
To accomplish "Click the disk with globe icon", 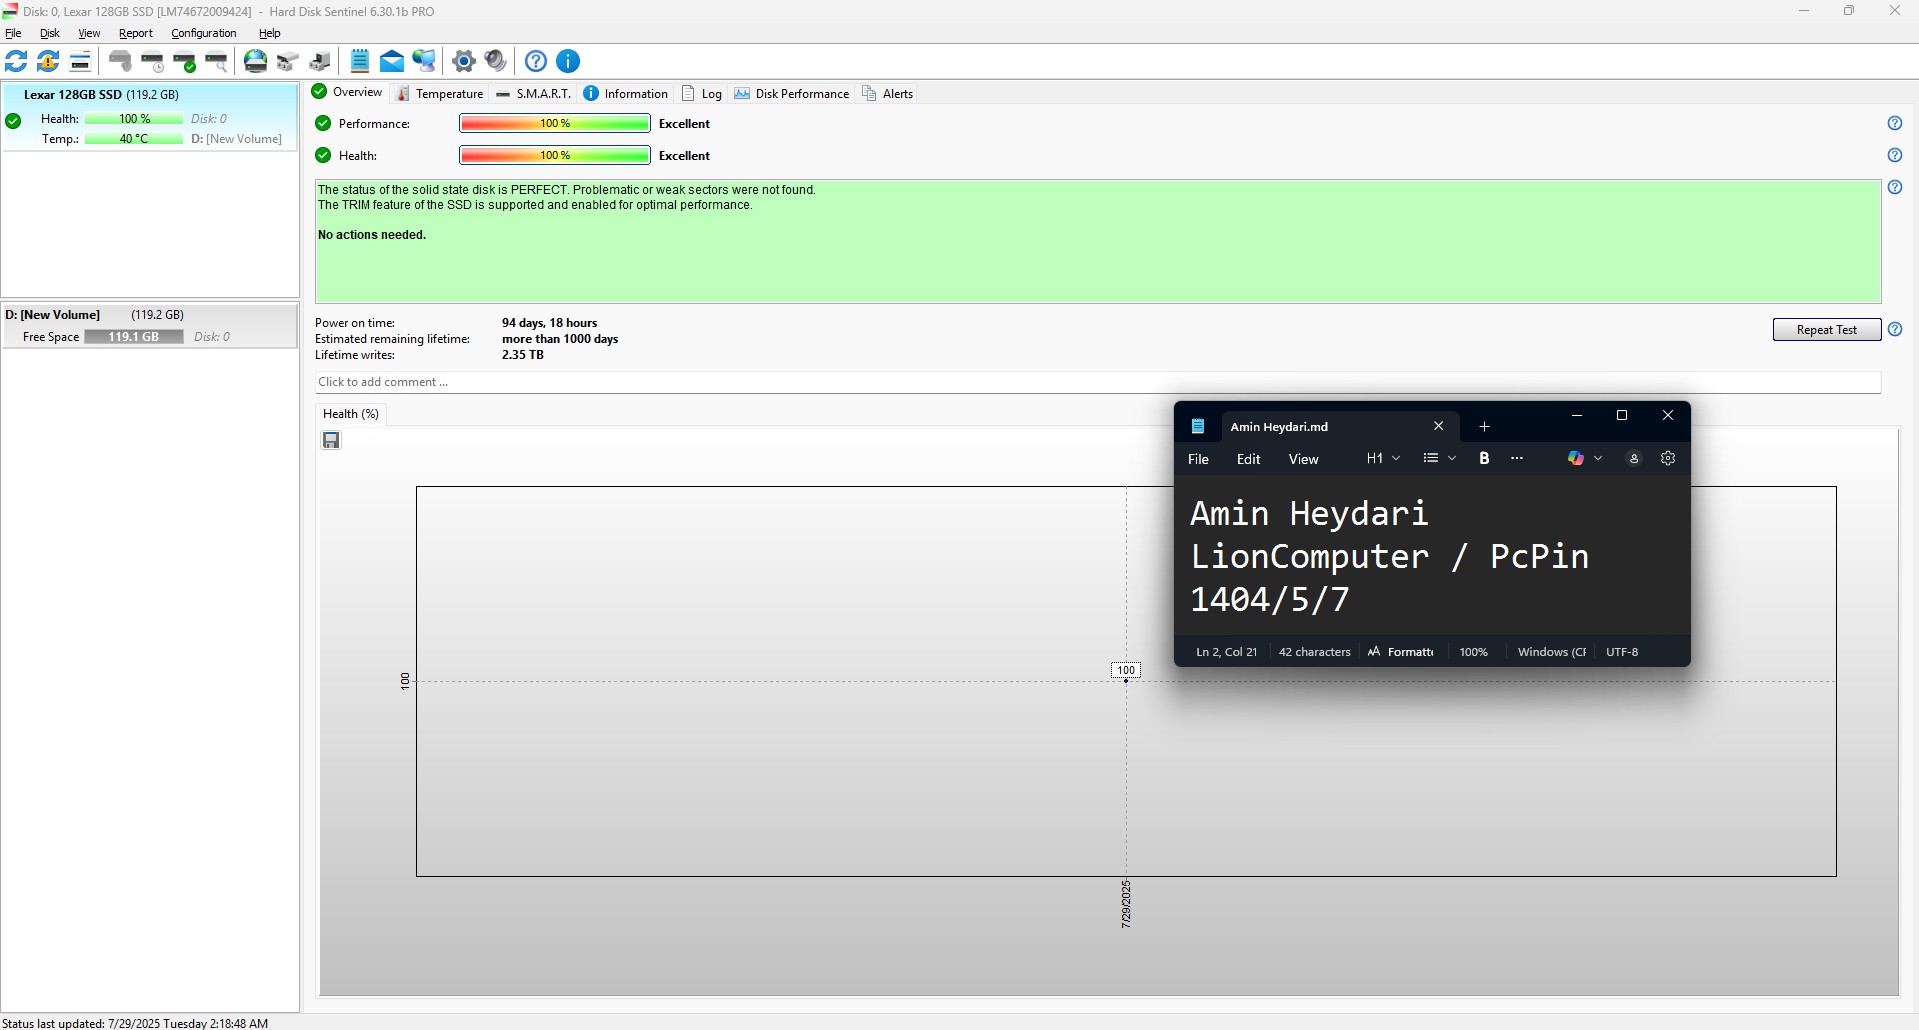I will 256,61.
